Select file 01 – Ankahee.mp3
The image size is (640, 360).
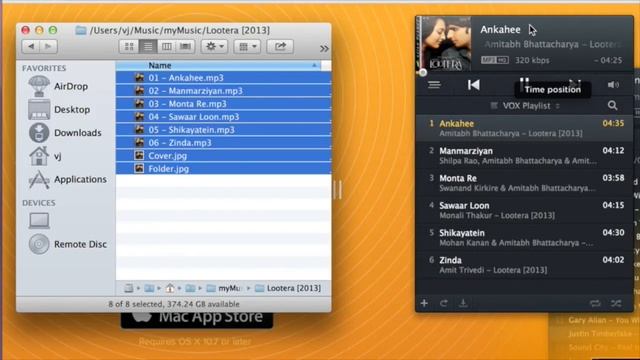coord(223,78)
